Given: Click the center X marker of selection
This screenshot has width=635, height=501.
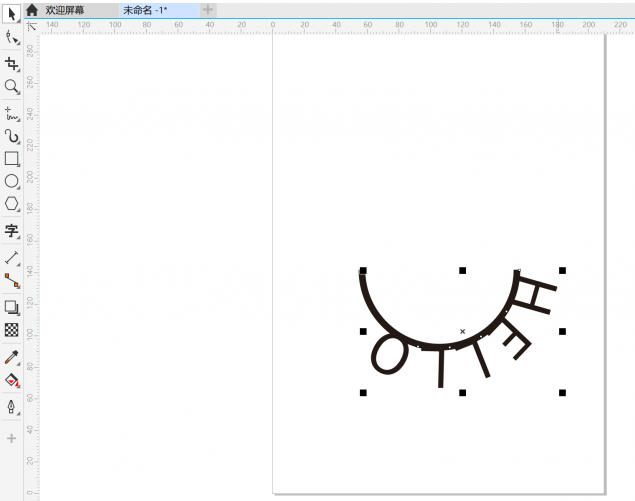Looking at the screenshot, I should point(462,331).
